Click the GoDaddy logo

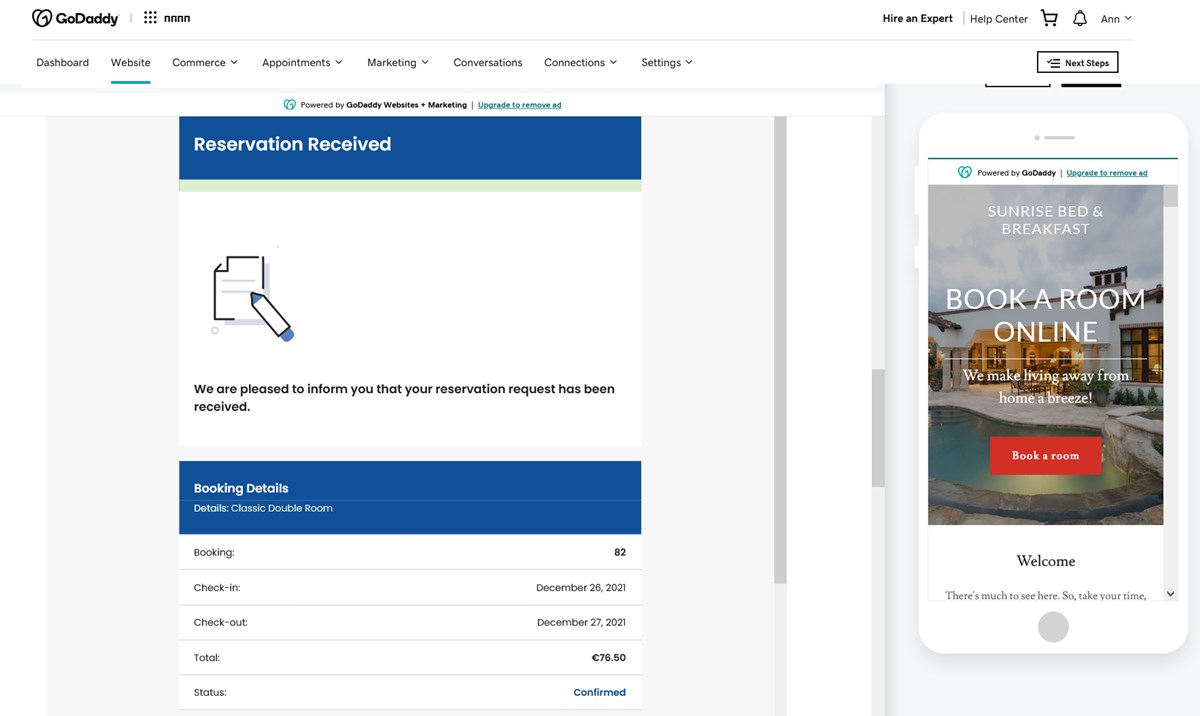[75, 18]
